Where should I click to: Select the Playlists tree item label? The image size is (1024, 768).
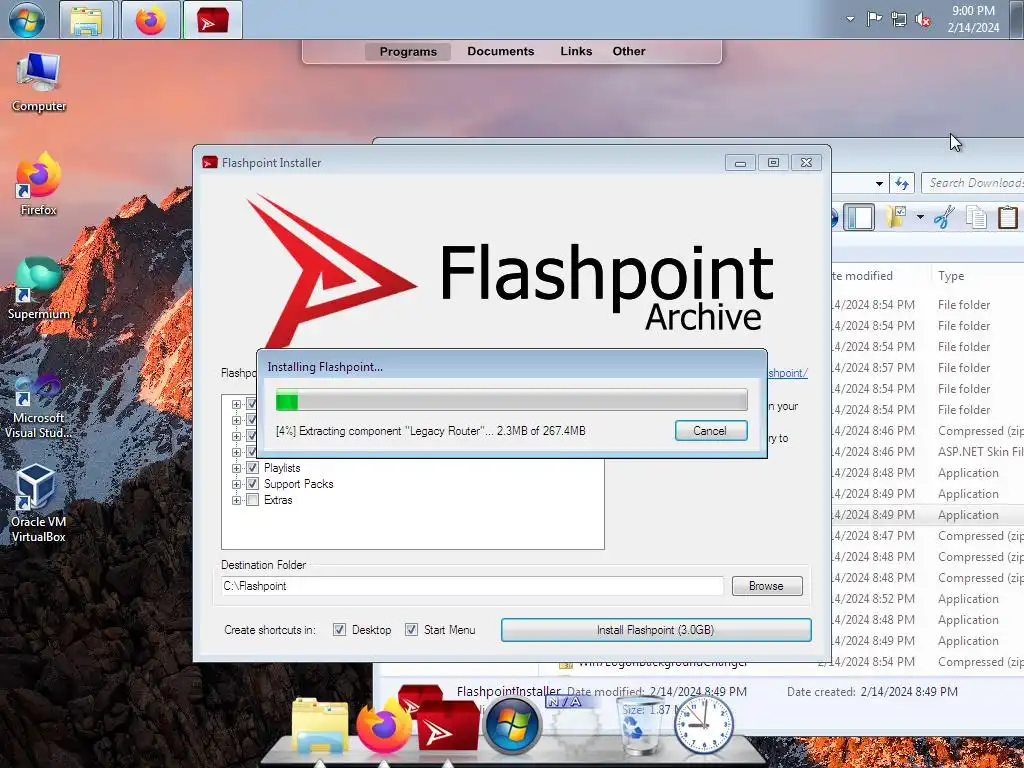(x=282, y=468)
